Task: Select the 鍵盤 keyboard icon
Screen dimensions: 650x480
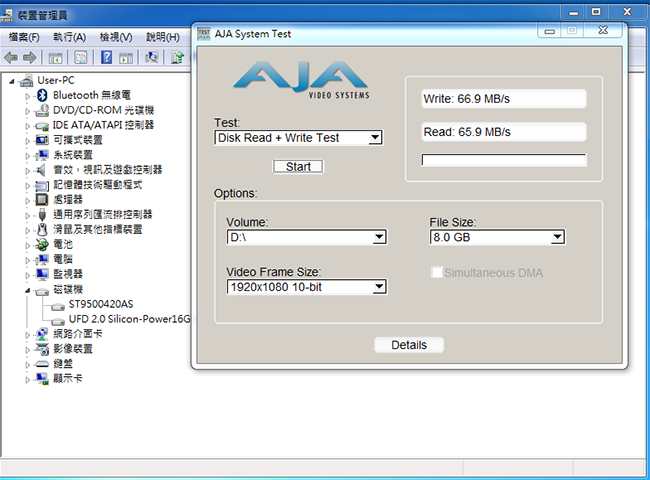Action: click(x=42, y=364)
